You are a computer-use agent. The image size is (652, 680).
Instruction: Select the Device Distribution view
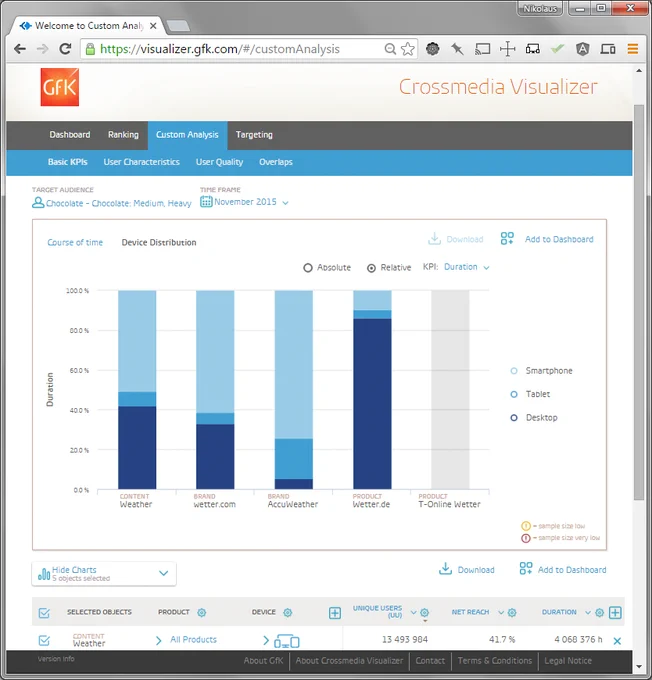159,242
